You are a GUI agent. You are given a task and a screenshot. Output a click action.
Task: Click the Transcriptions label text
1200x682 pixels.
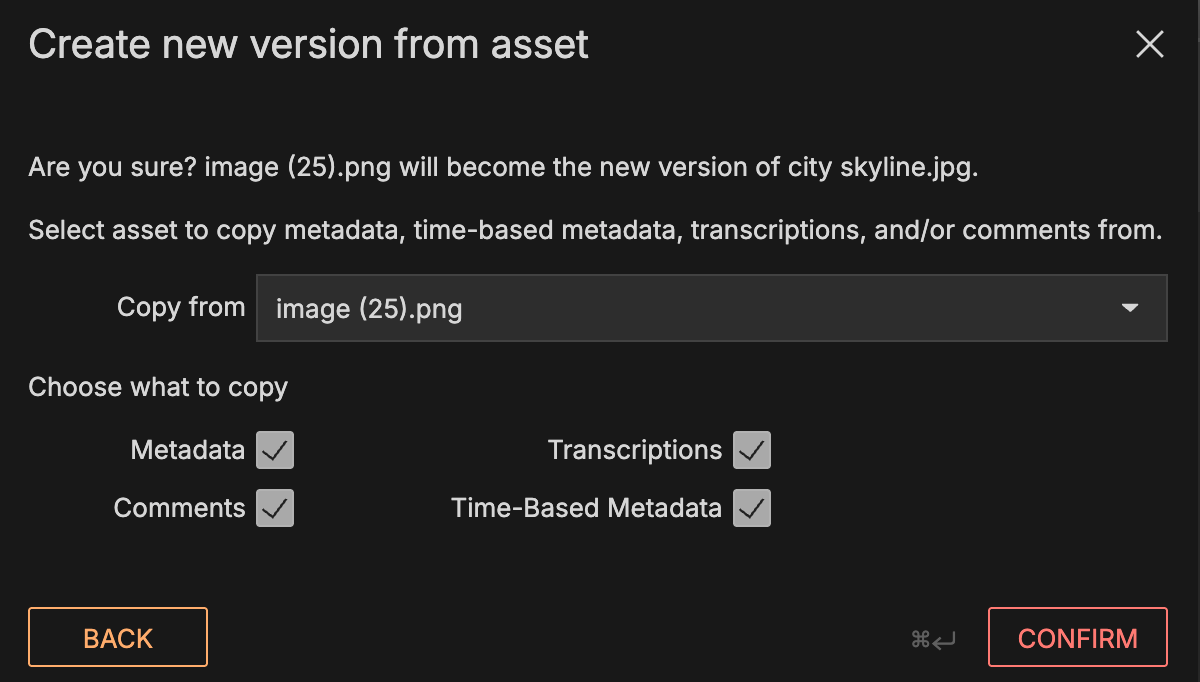tap(634, 451)
